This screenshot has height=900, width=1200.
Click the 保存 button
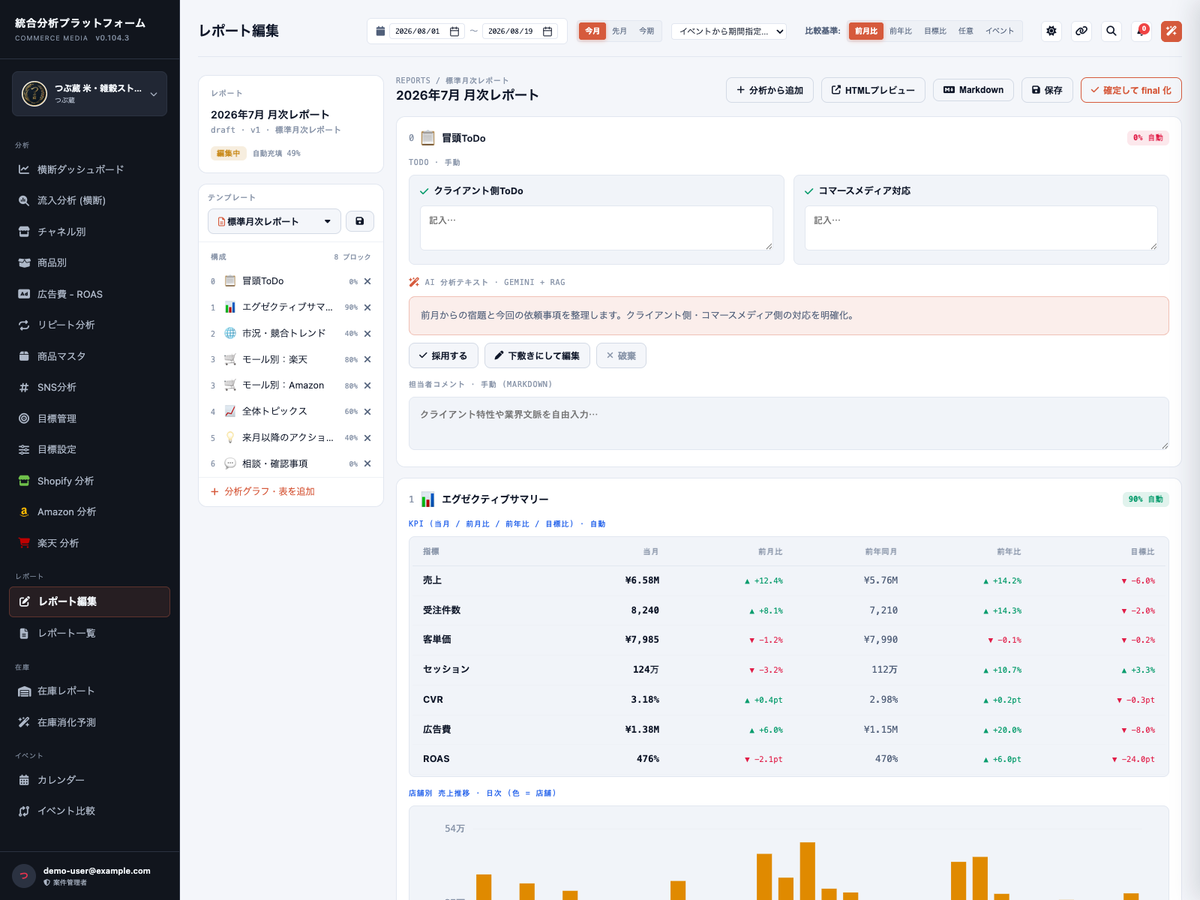click(1048, 90)
